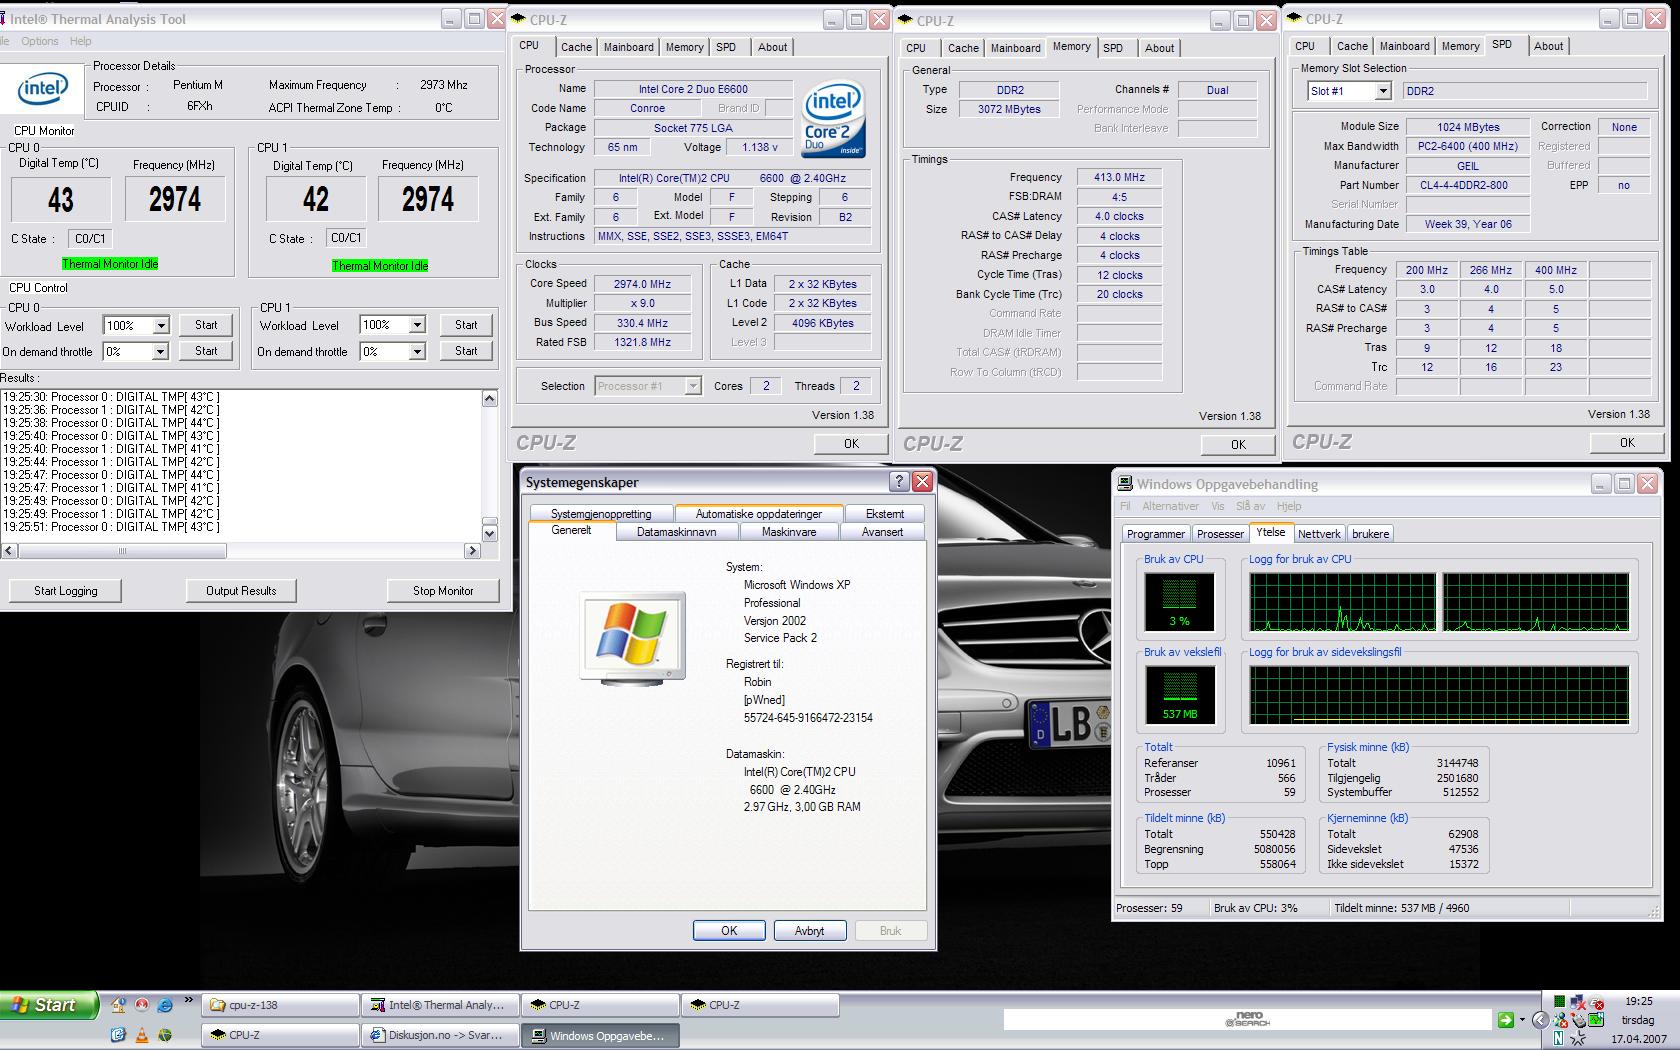The width and height of the screenshot is (1680, 1050).
Task: Click the globe icon in quick launch second row
Action: tap(165, 1035)
